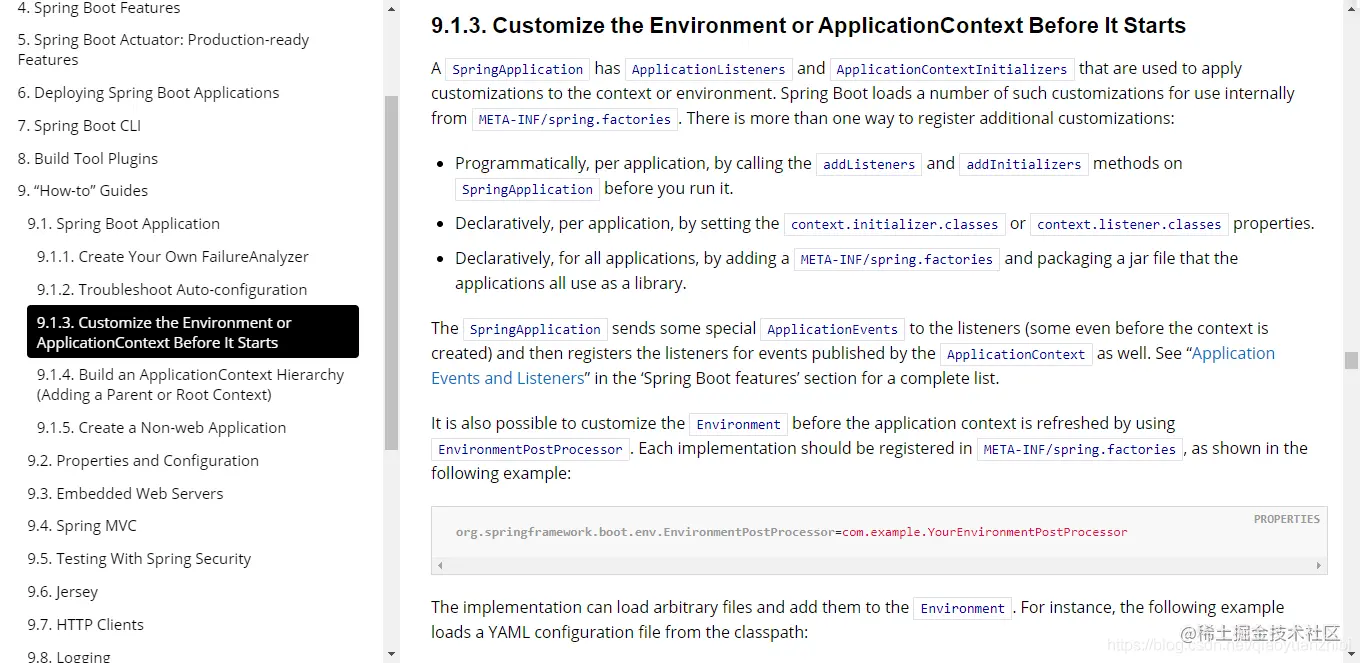Click the 'ApplicationListeners' code term
1360x663 pixels.
tap(708, 70)
